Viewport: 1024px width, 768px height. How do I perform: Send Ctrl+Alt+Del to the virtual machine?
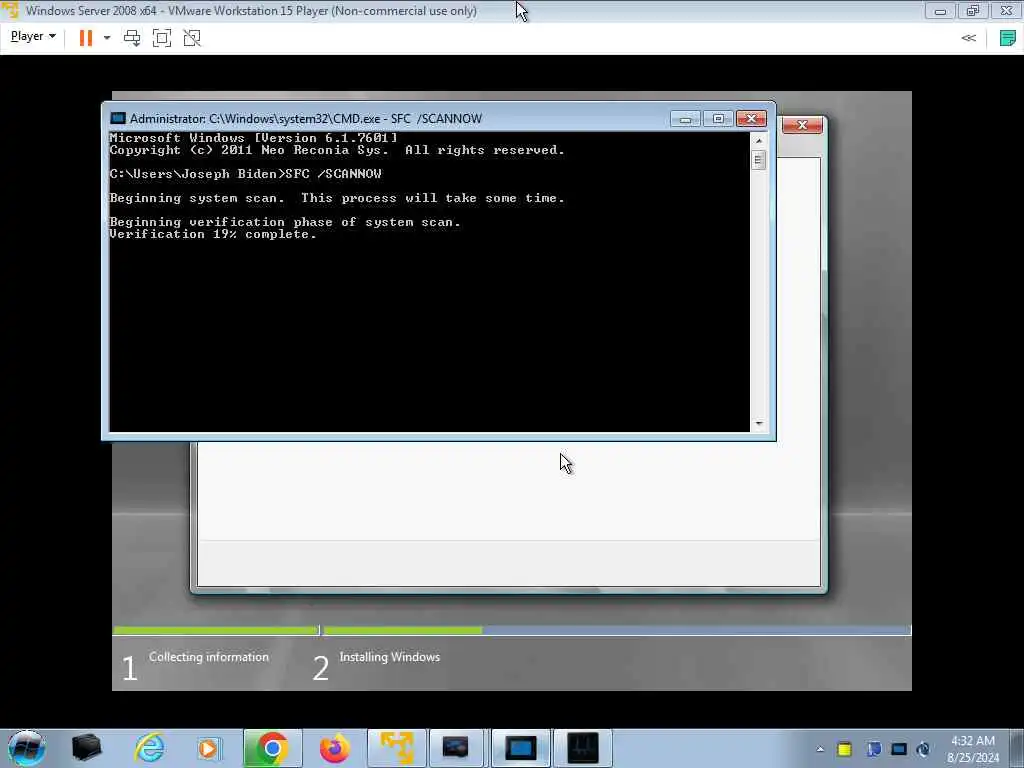[x=132, y=38]
